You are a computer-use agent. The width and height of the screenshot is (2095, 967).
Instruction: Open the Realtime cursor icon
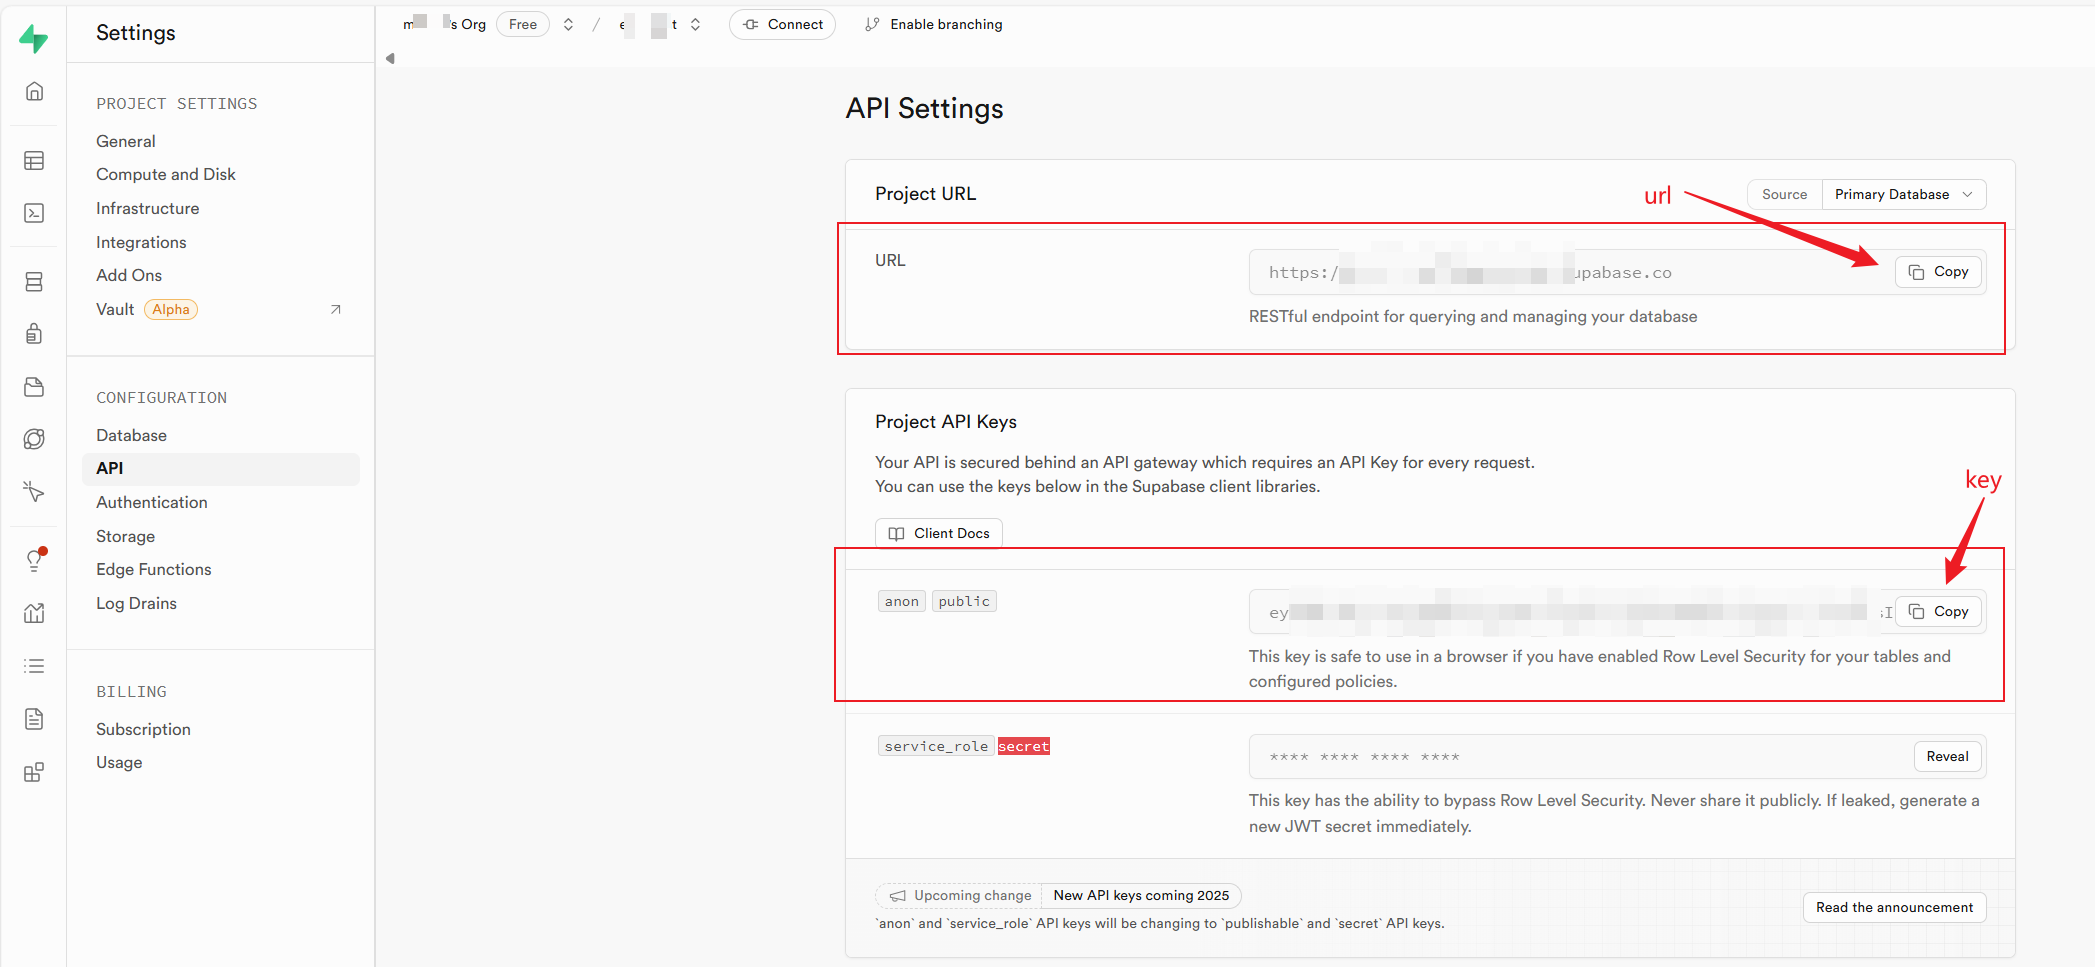(x=34, y=491)
